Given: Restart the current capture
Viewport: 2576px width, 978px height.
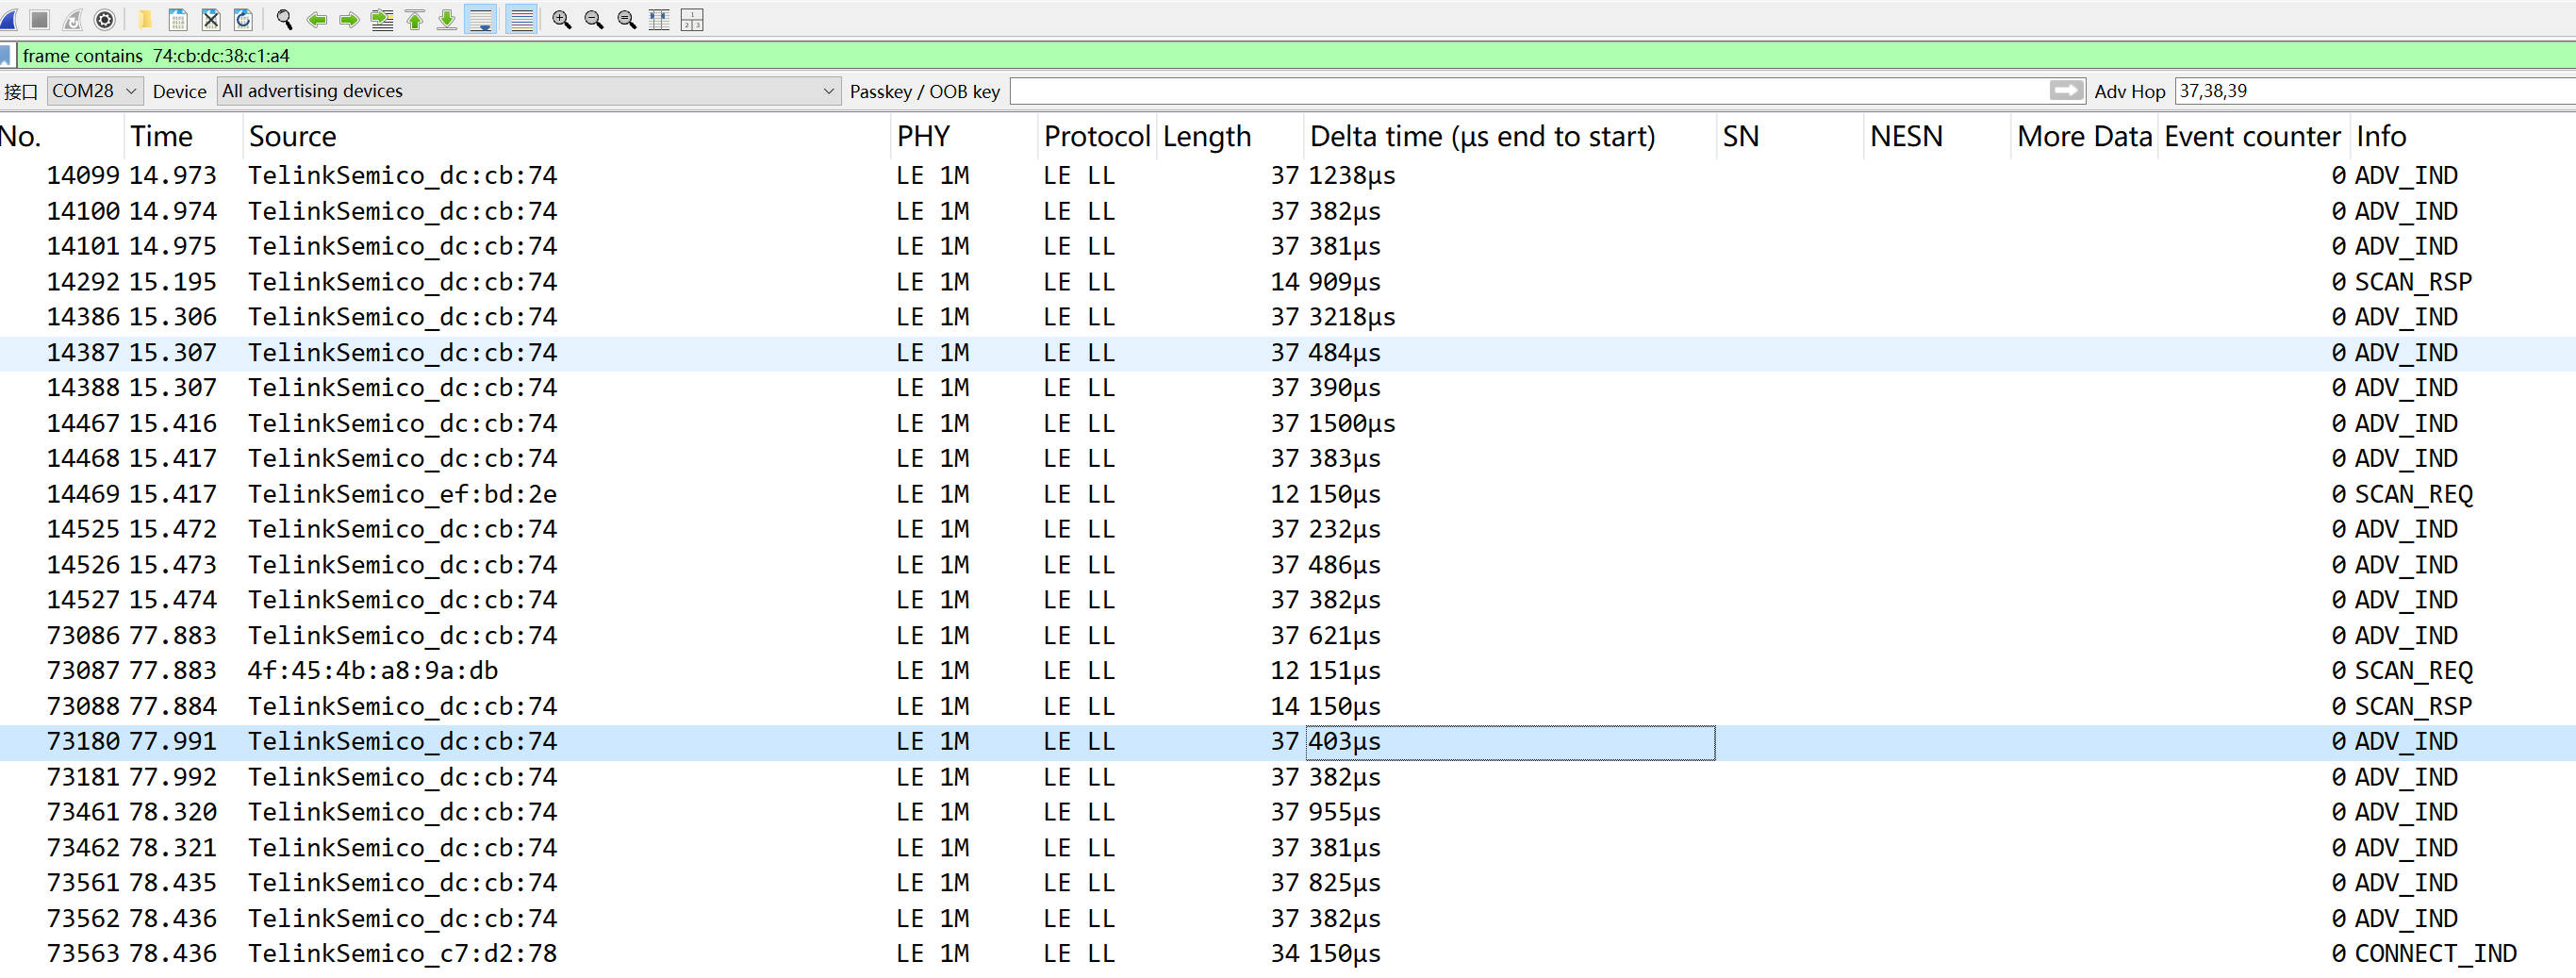Looking at the screenshot, I should coord(73,19).
